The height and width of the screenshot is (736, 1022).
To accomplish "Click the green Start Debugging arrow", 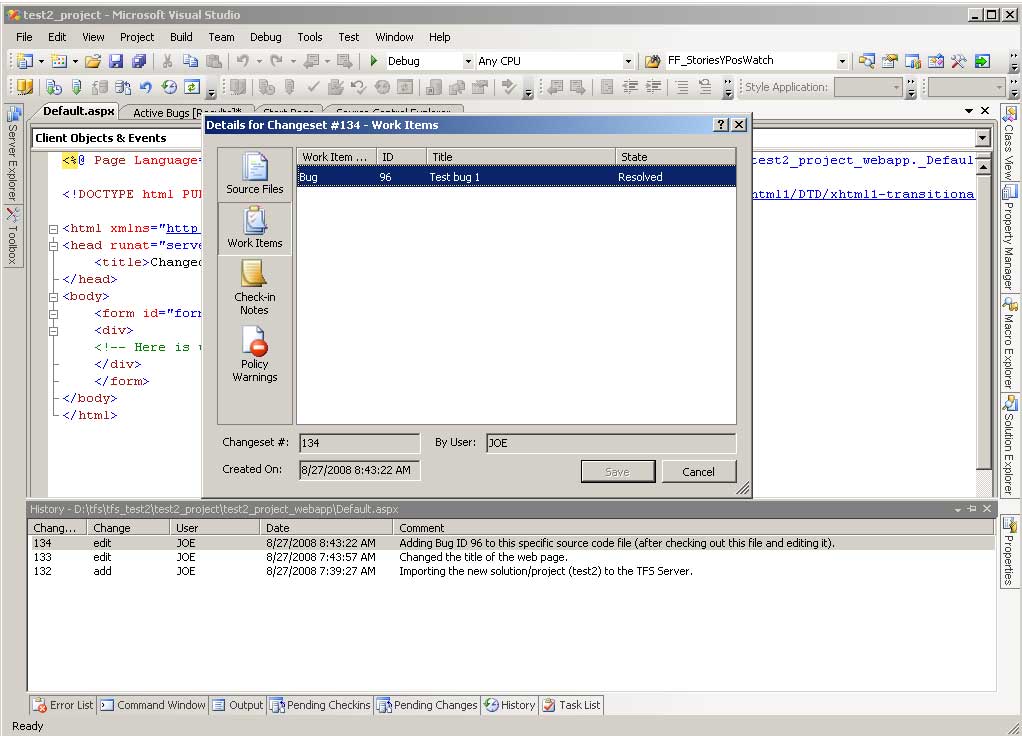I will (x=373, y=61).
